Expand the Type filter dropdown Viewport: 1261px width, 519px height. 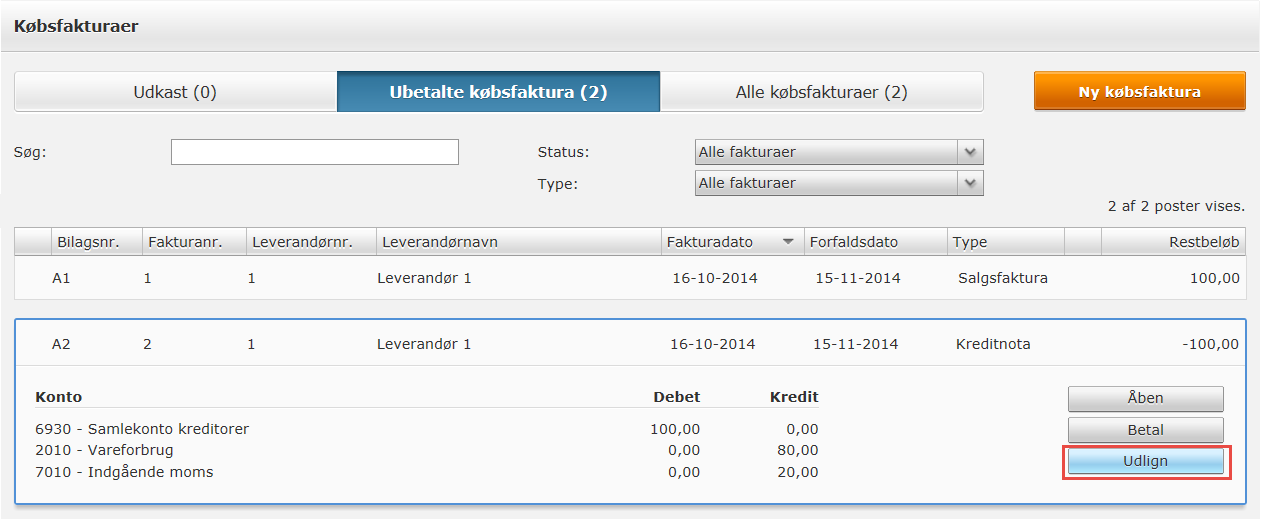tap(839, 183)
